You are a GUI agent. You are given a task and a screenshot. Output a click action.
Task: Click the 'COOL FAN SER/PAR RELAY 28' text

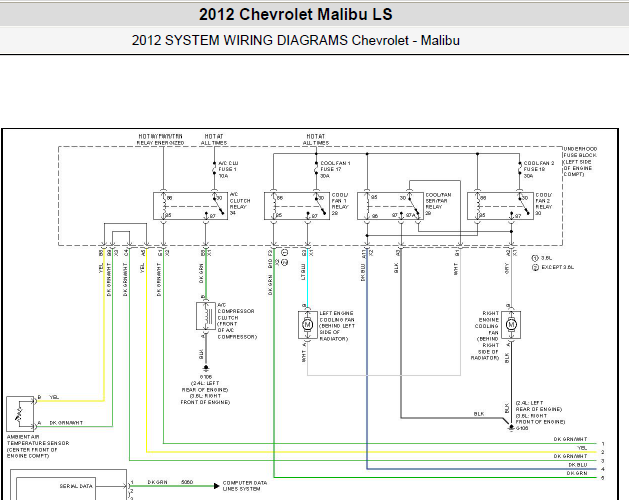pos(438,203)
